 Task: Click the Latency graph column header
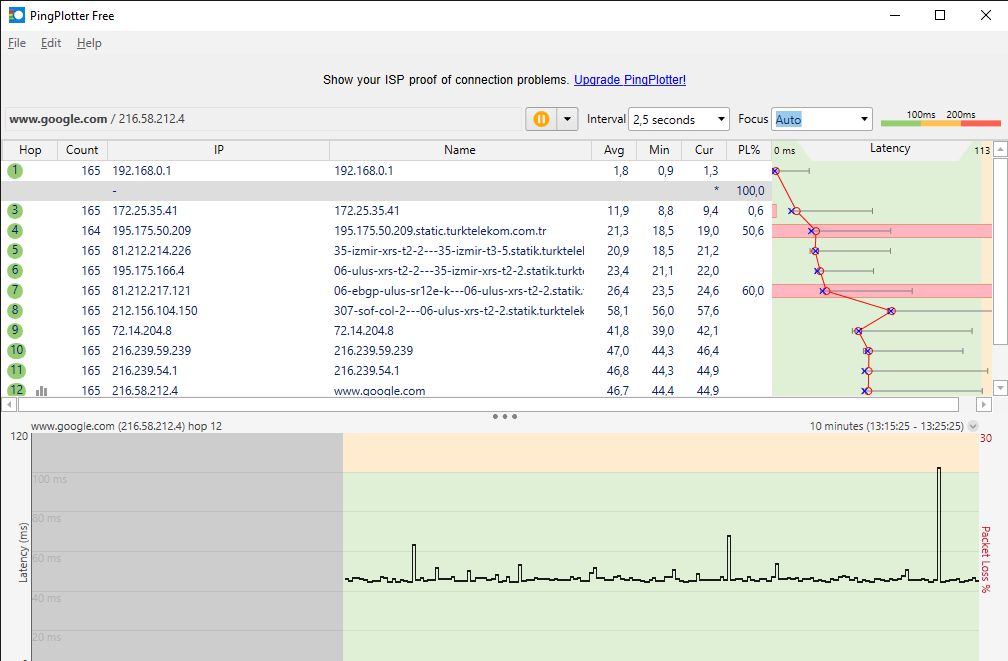pos(890,149)
